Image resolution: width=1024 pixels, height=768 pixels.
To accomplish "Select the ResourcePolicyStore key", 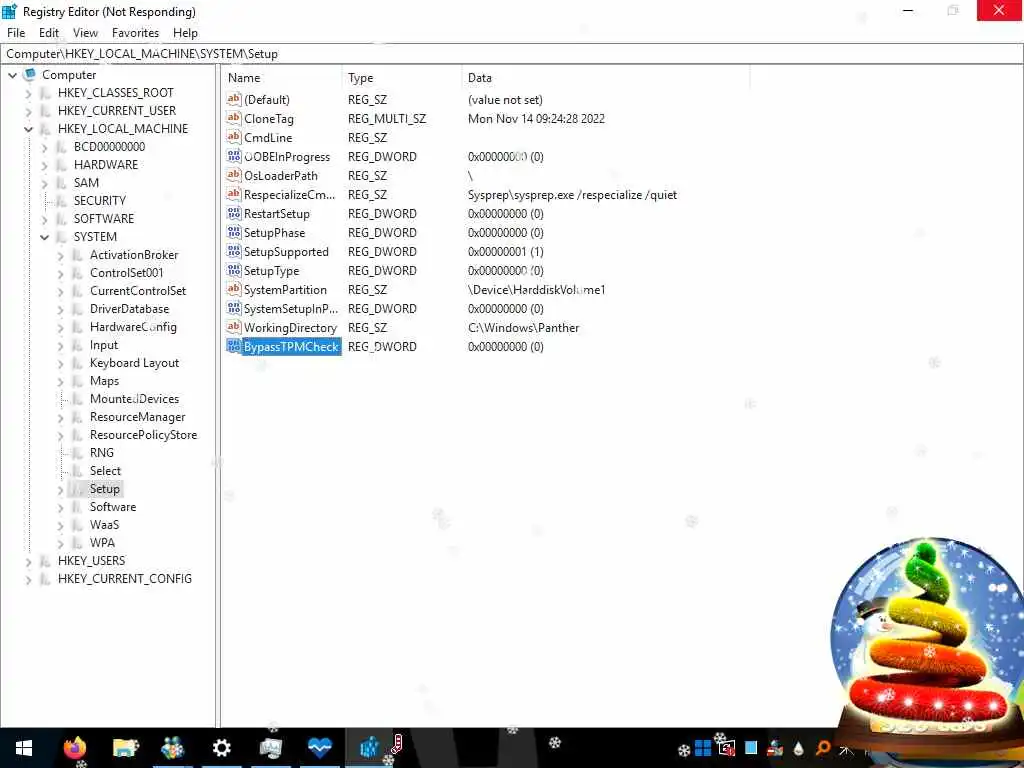I will coord(144,435).
